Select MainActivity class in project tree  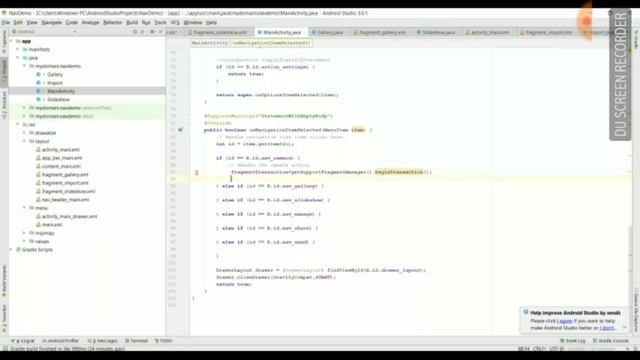coord(60,91)
